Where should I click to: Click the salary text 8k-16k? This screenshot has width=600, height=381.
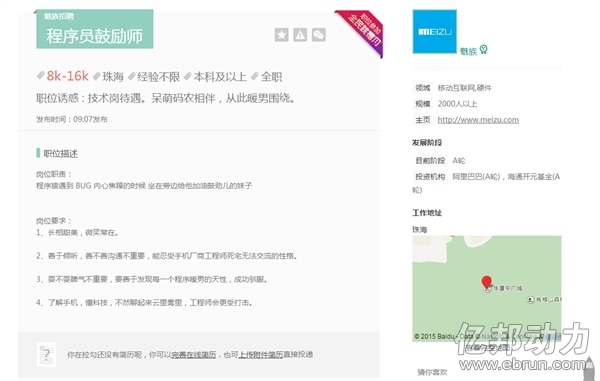[x=67, y=76]
